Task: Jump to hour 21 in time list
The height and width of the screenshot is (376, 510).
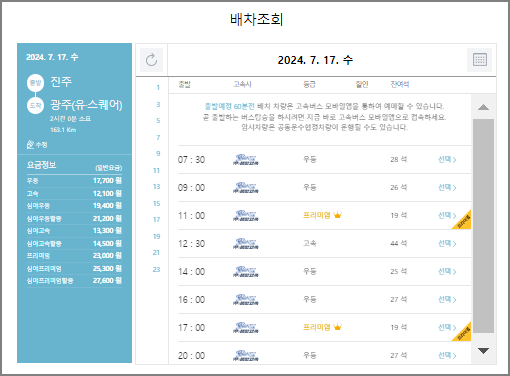Action: coord(156,253)
